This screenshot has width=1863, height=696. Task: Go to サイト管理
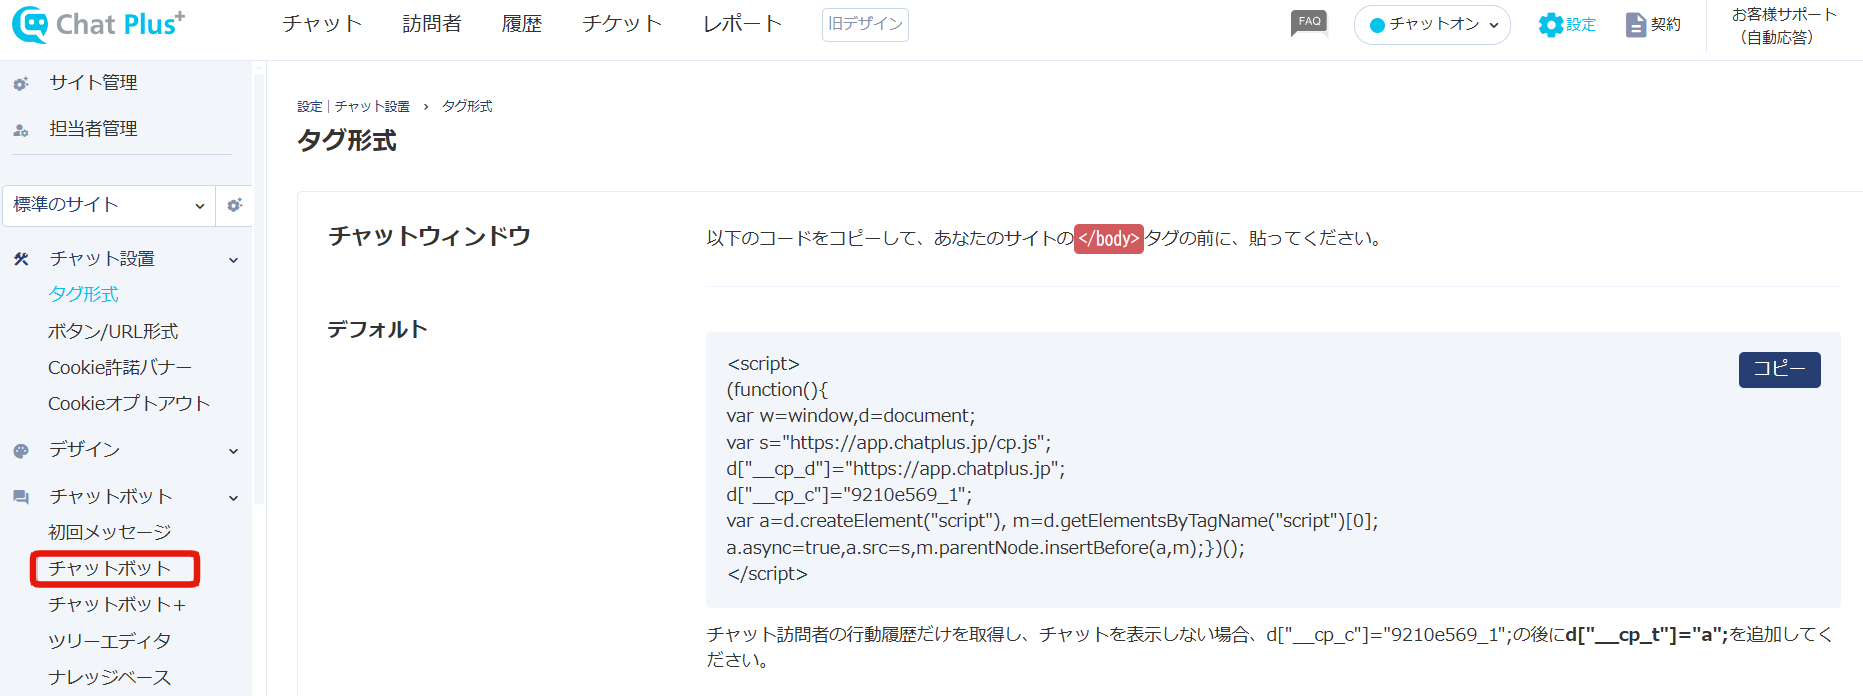coord(94,83)
